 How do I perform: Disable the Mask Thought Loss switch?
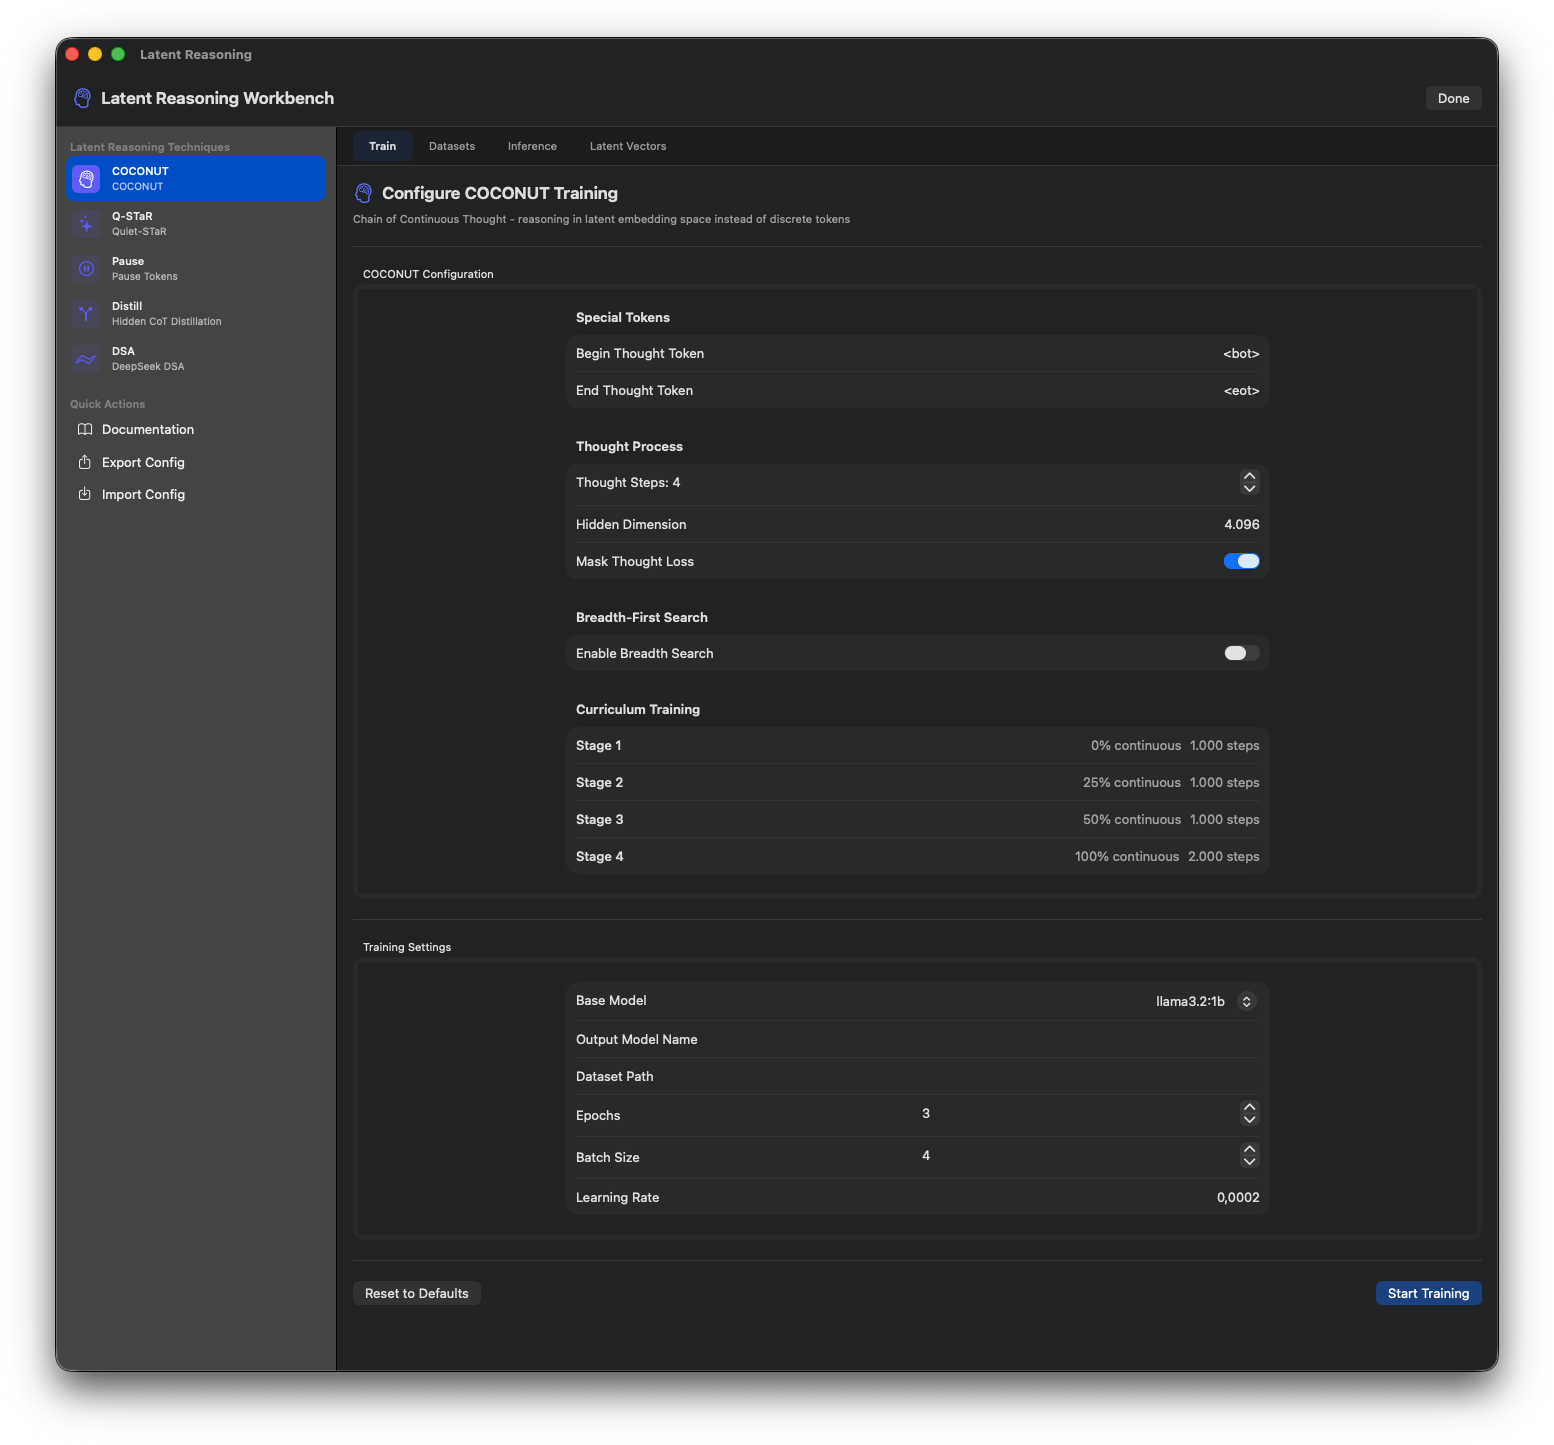(x=1241, y=562)
